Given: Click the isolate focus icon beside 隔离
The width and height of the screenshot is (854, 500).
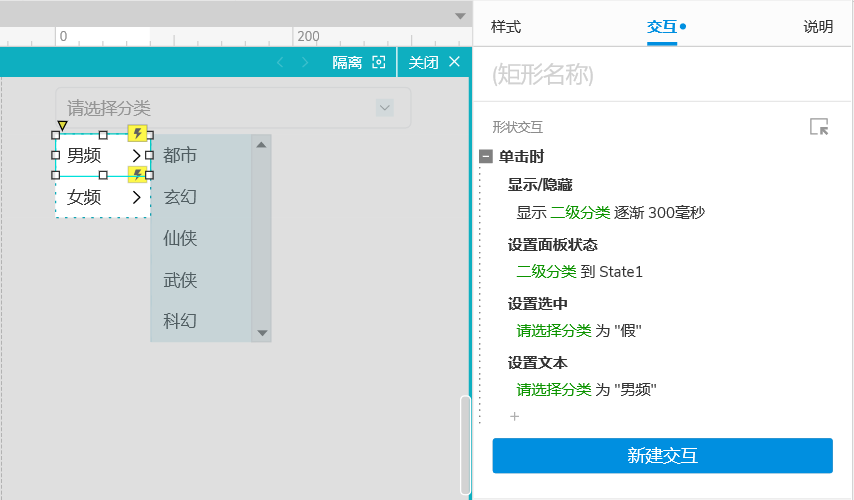Looking at the screenshot, I should (379, 62).
